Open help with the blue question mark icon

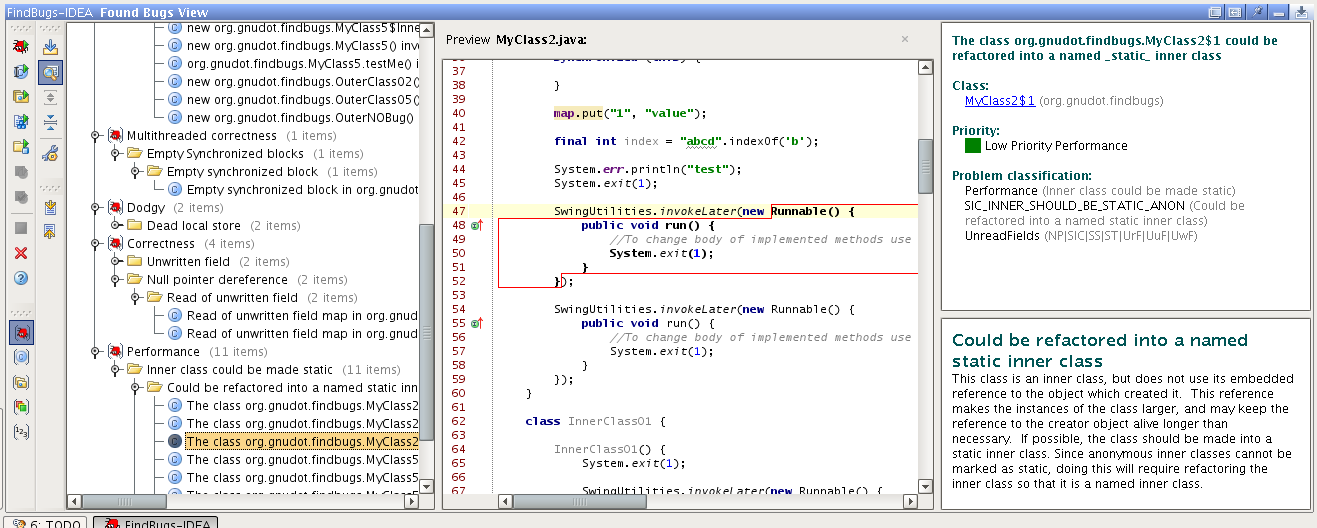pyautogui.click(x=20, y=278)
